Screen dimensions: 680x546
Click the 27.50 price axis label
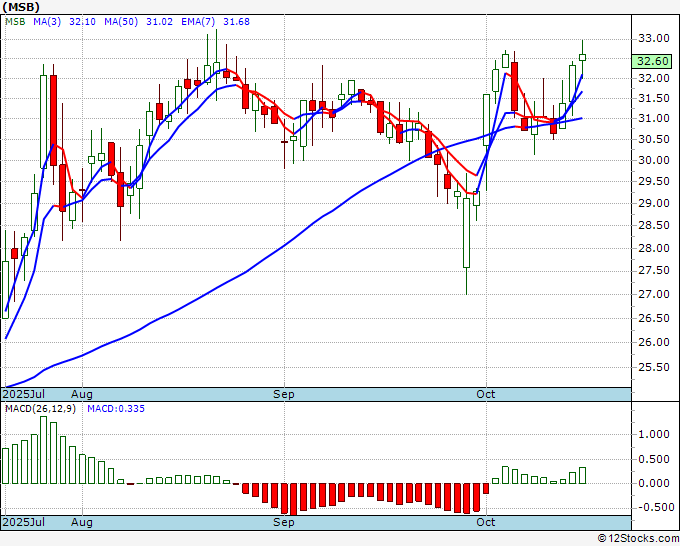pos(654,271)
